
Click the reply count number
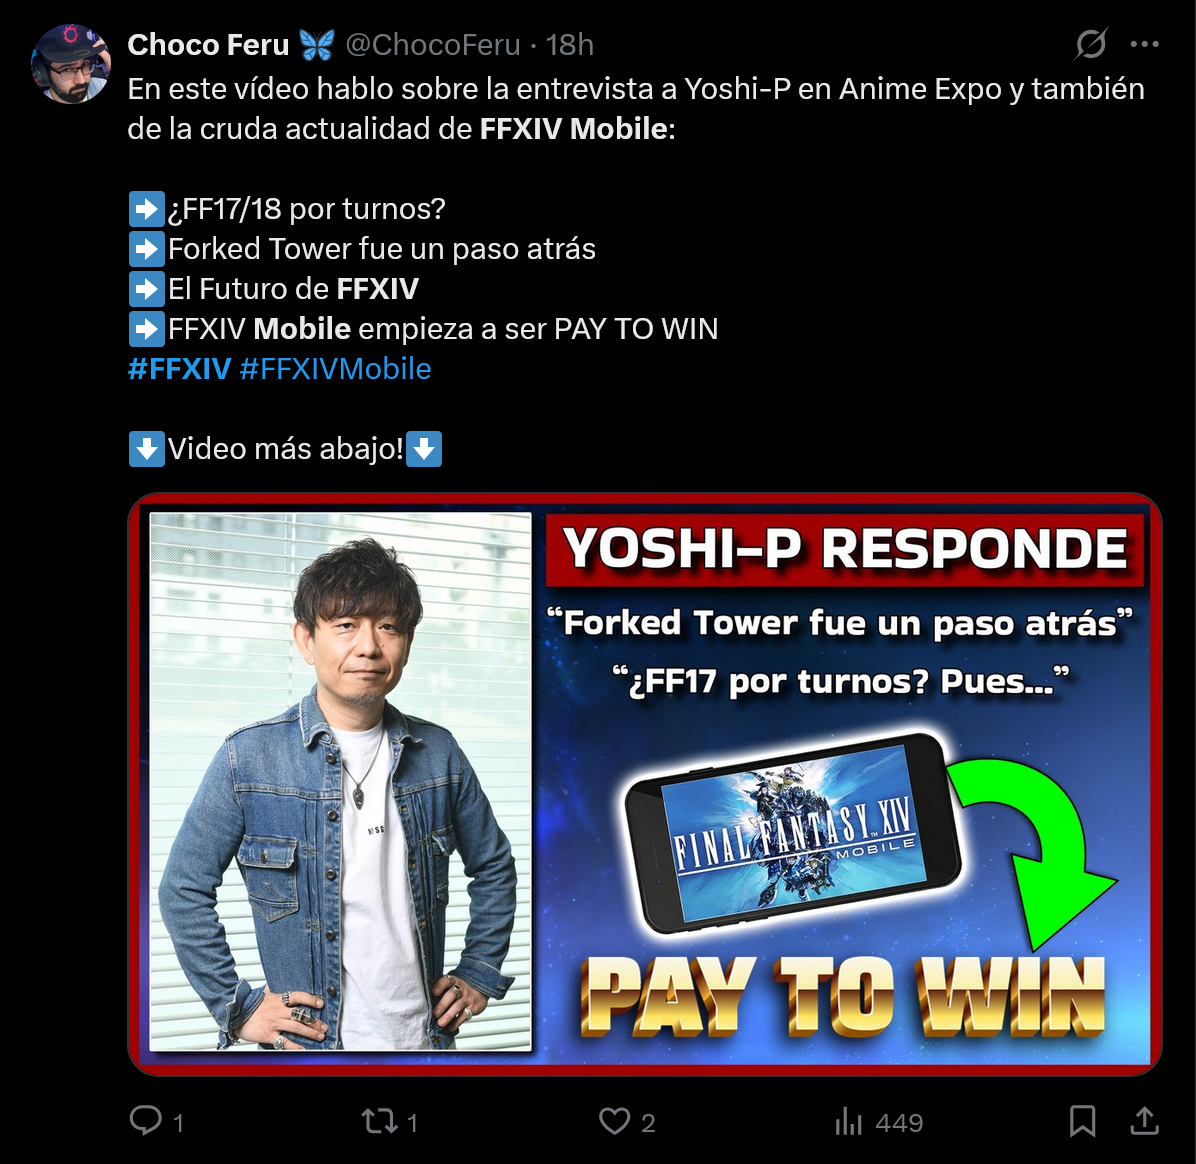coord(178,1123)
